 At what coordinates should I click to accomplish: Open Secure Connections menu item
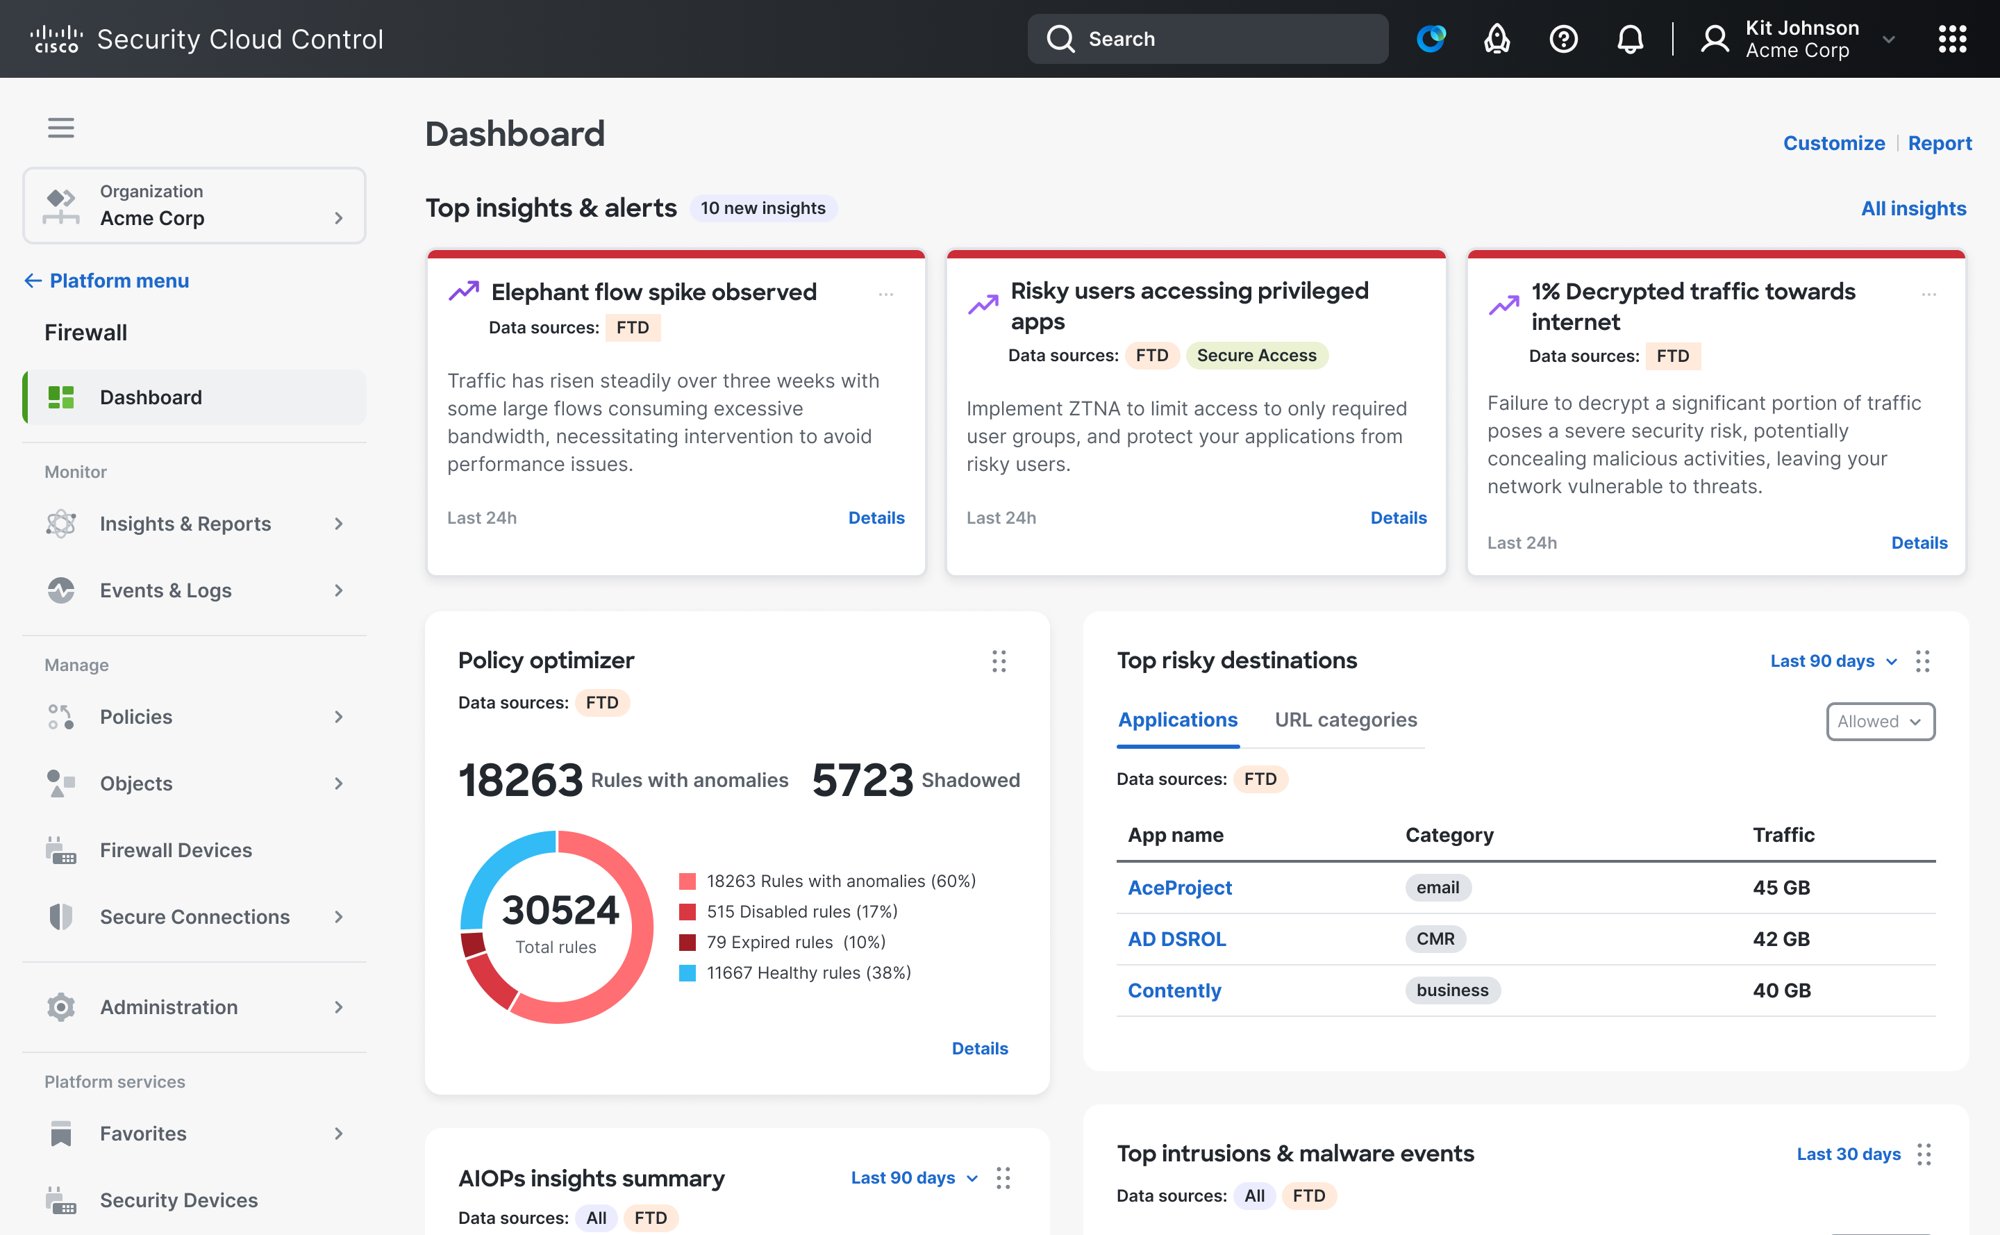pos(194,917)
